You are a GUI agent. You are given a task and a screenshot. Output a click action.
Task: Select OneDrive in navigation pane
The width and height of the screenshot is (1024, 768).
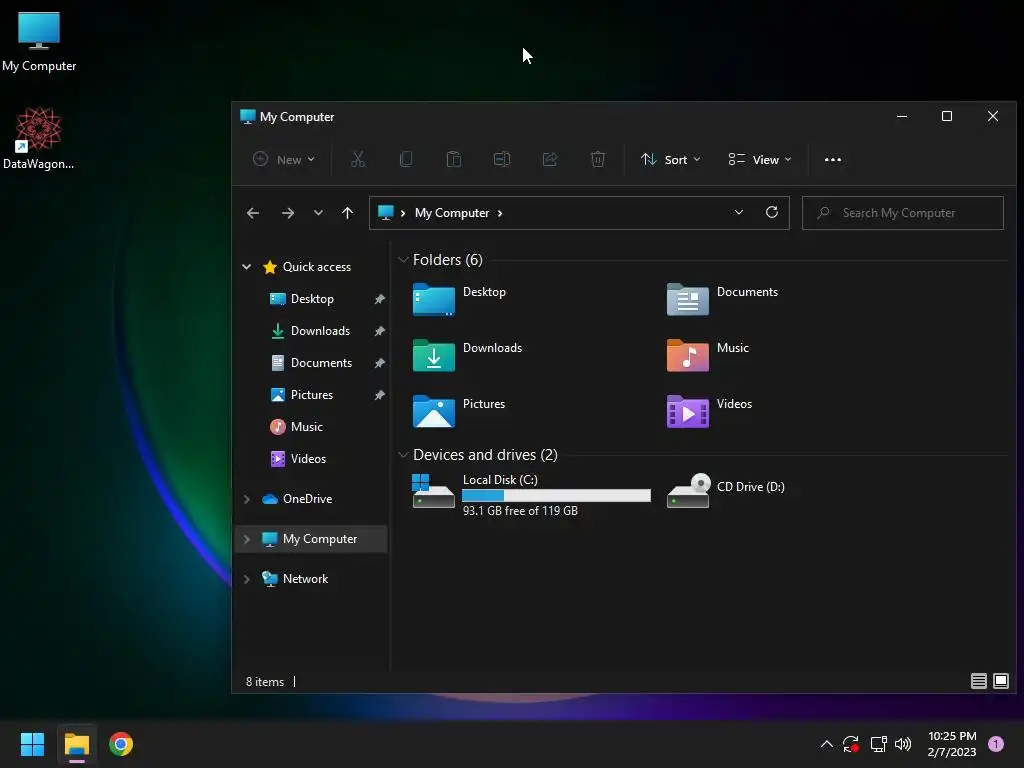coord(307,498)
